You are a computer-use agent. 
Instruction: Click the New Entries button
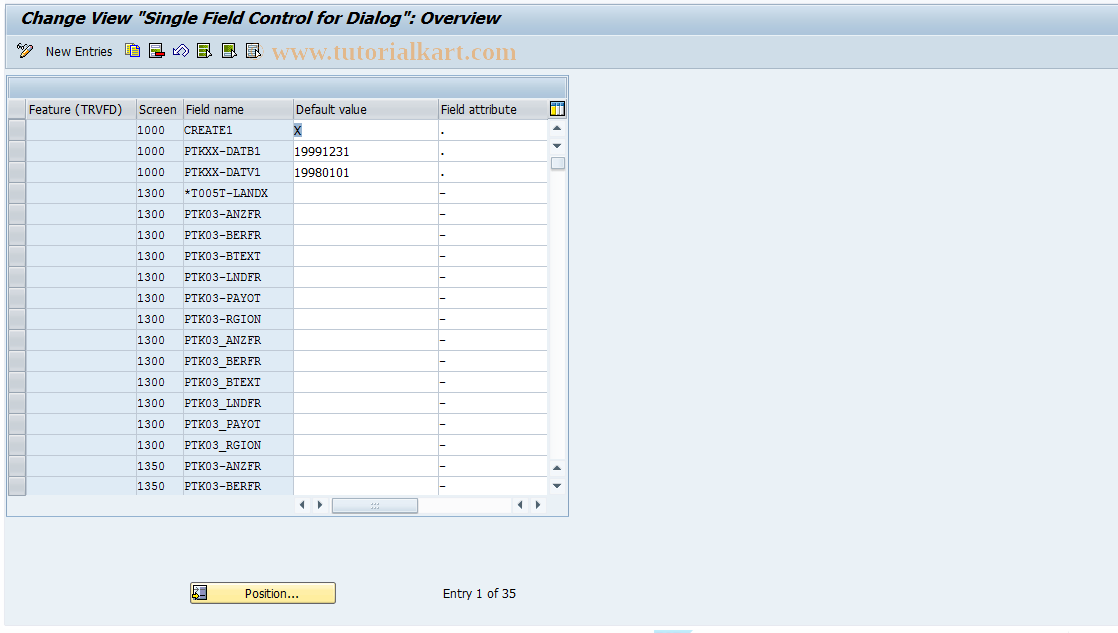79,51
